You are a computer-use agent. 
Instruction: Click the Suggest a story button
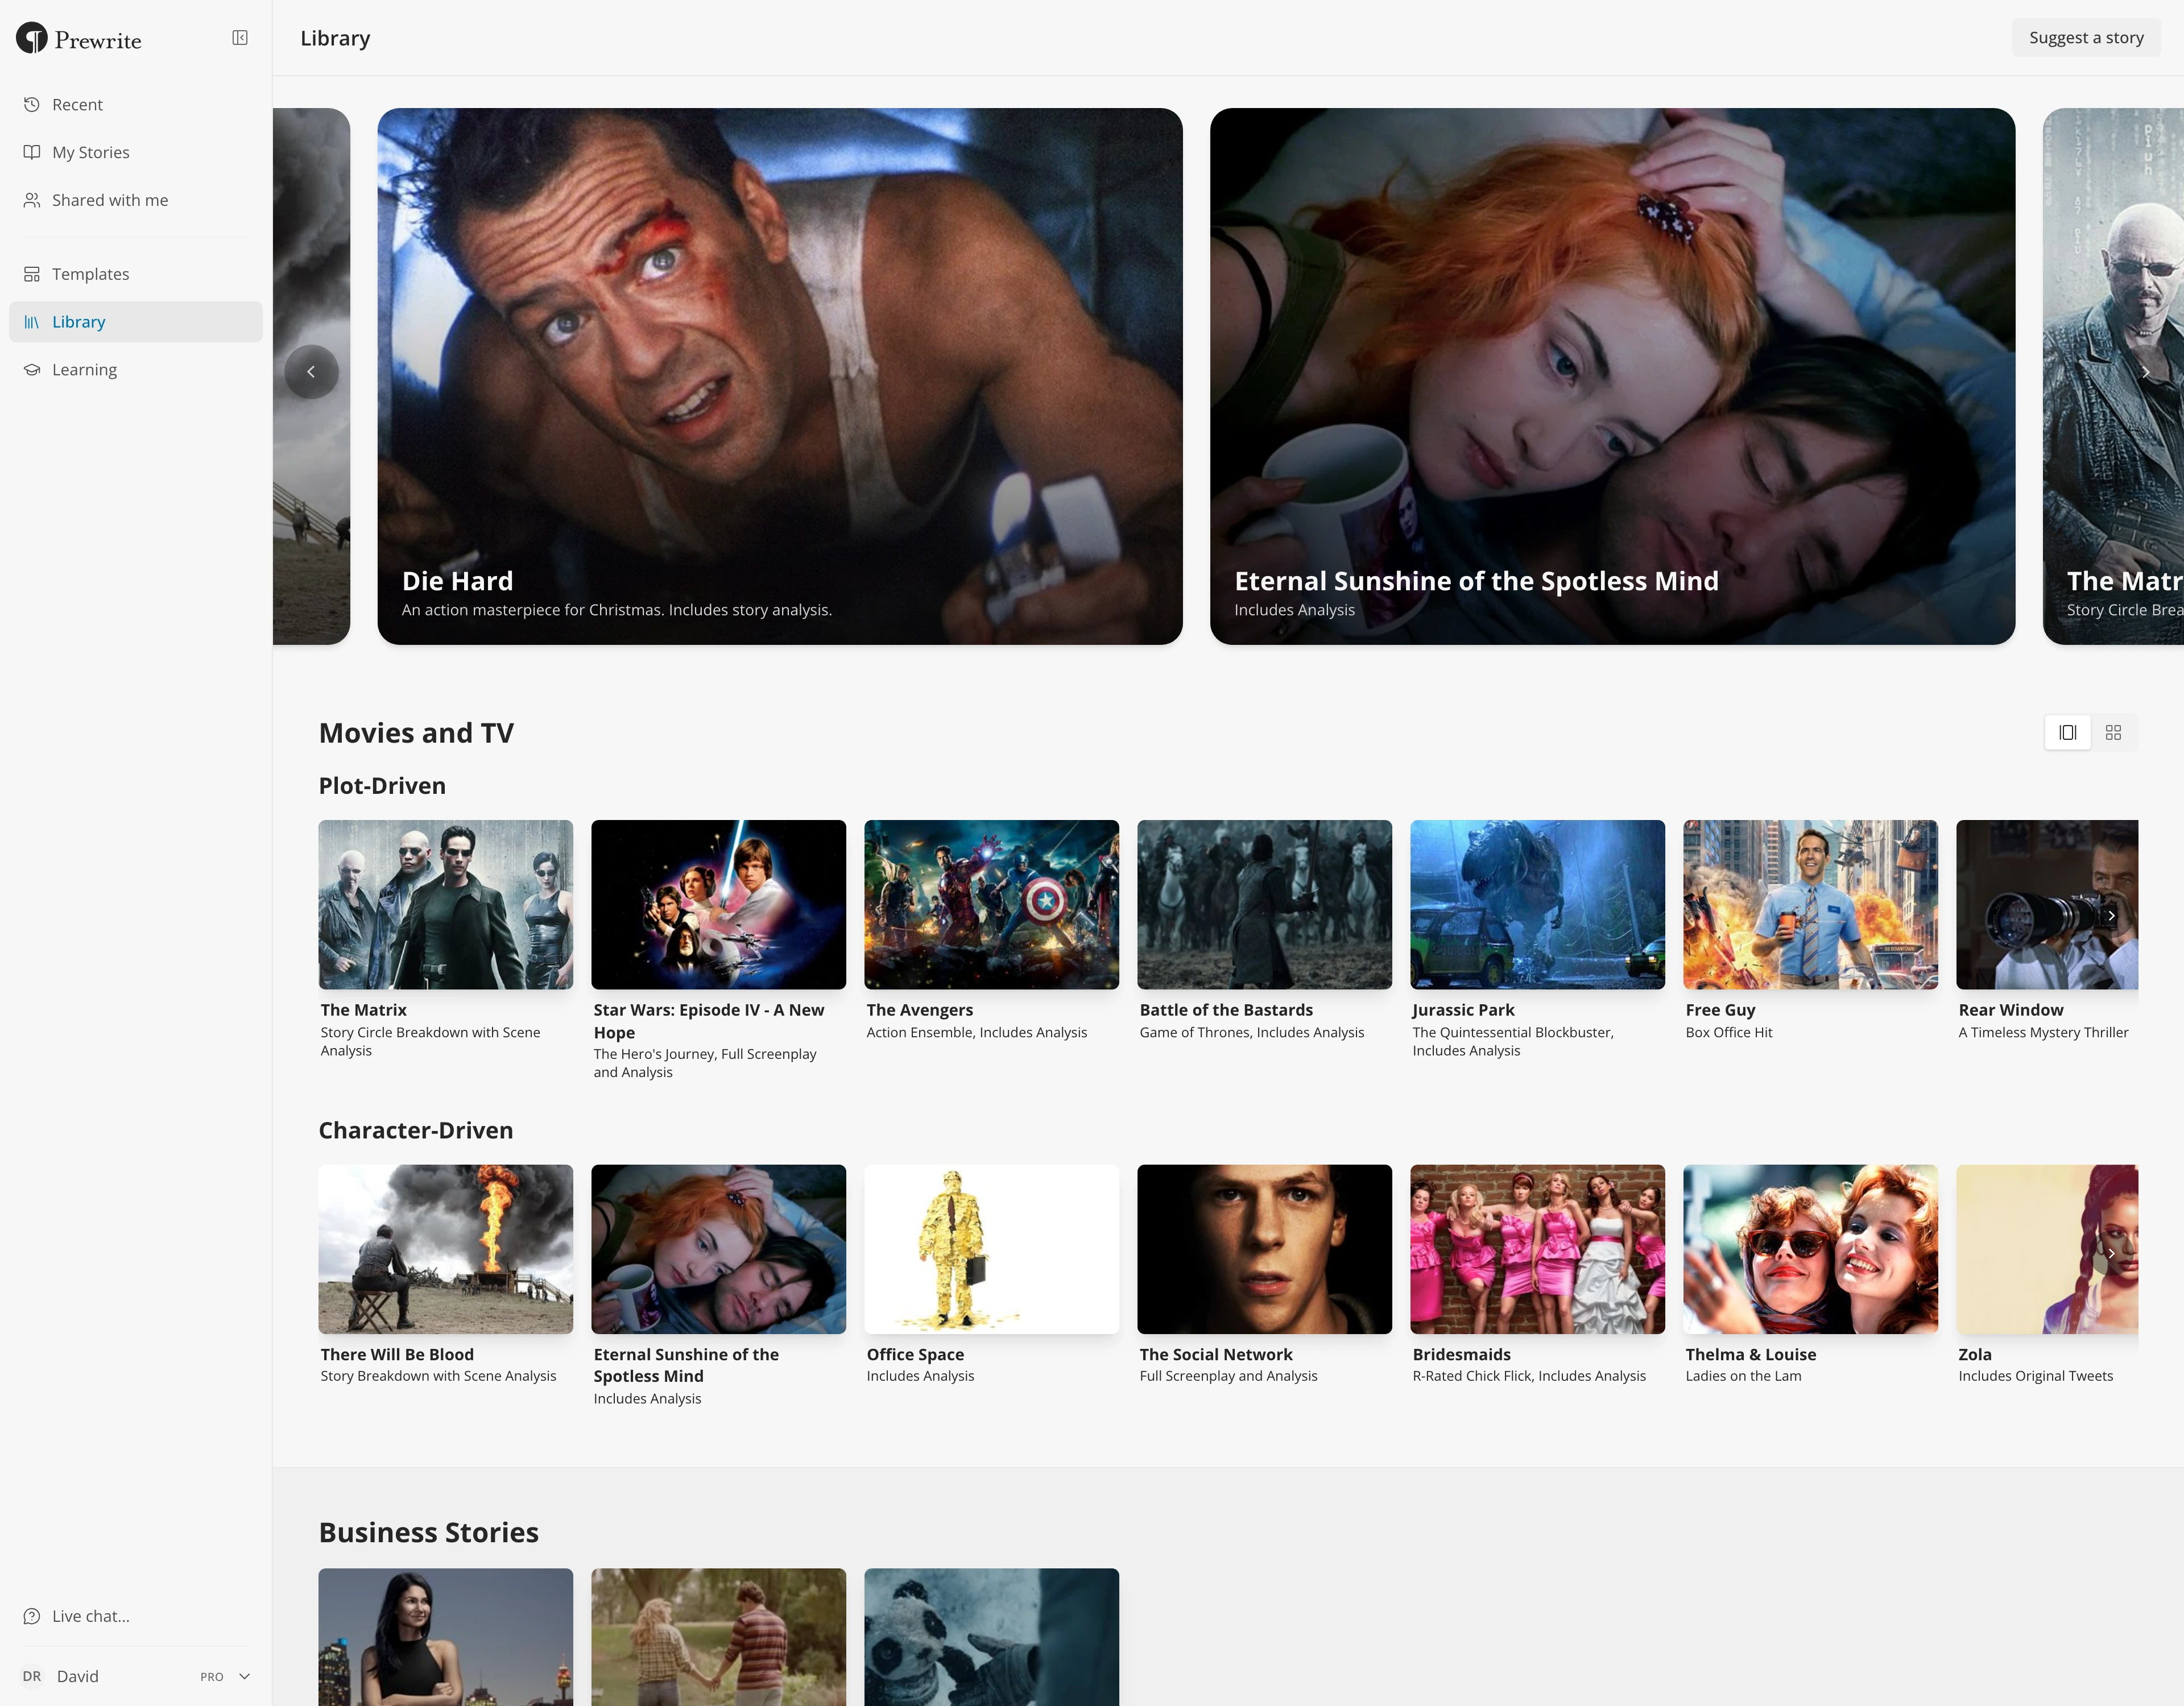pyautogui.click(x=2086, y=38)
